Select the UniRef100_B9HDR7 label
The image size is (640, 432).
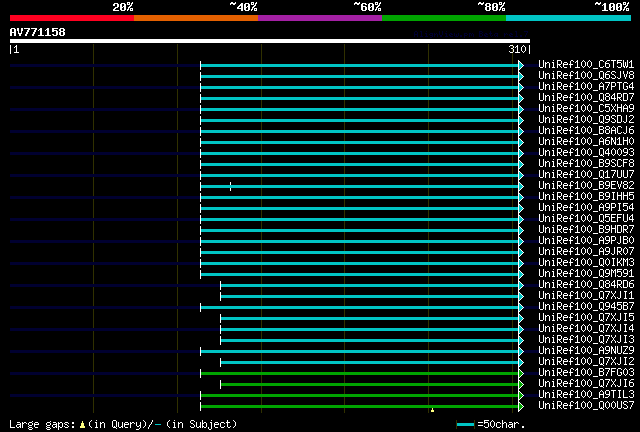(x=586, y=230)
